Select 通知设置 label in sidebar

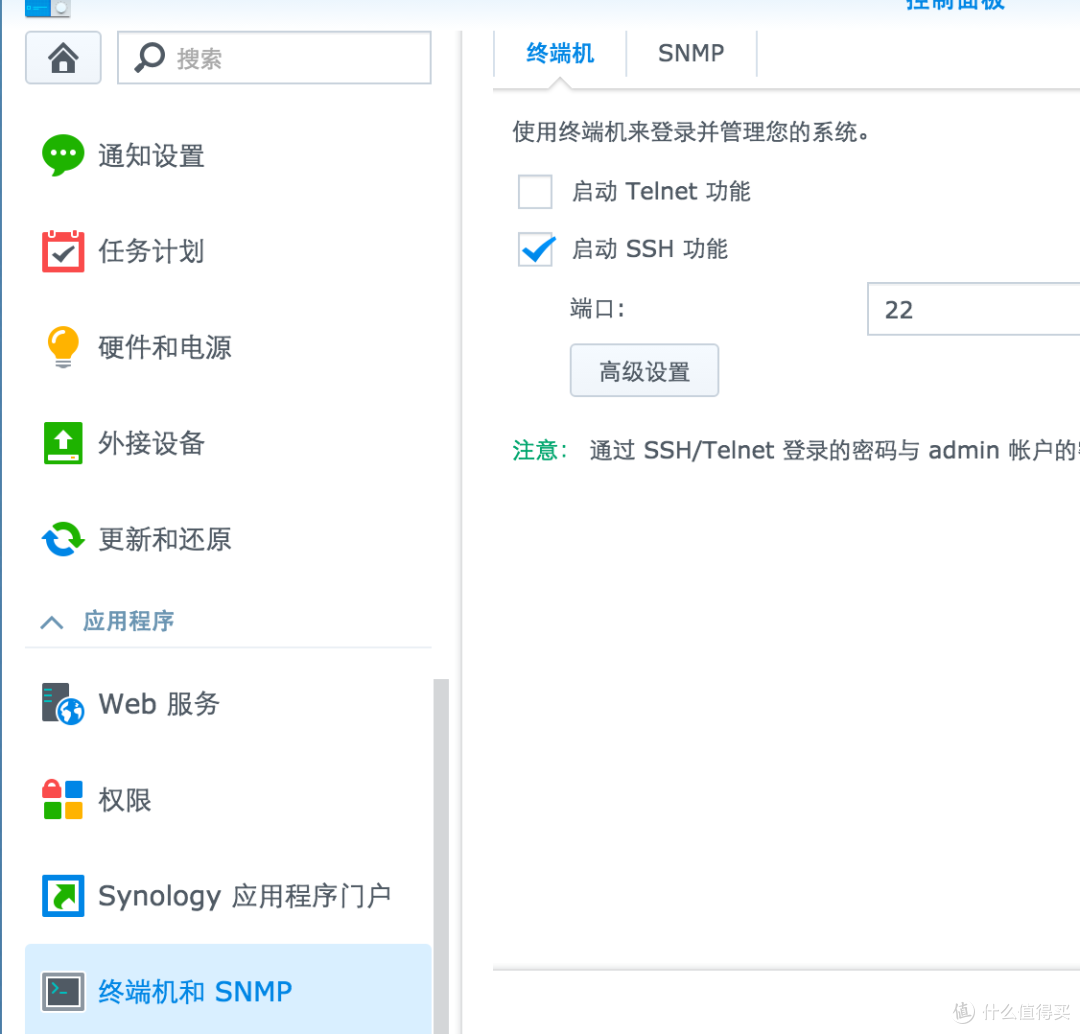[x=151, y=156]
